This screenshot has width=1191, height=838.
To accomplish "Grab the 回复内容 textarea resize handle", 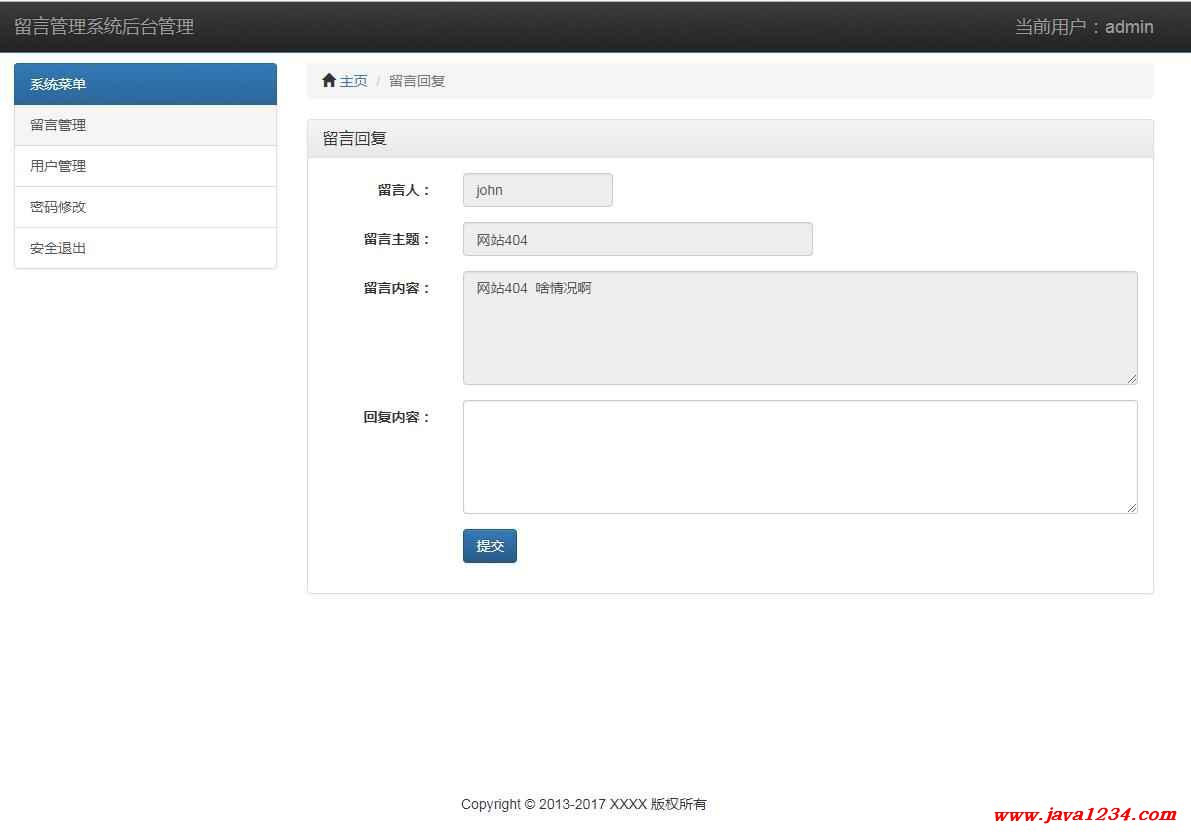I will [1132, 508].
